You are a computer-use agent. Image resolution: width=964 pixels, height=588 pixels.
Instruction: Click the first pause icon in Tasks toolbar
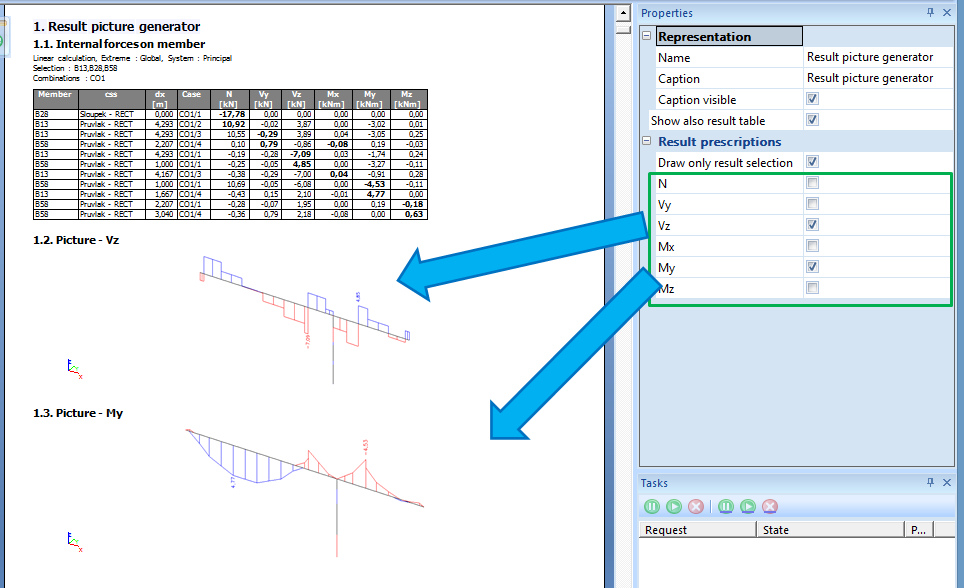click(652, 507)
